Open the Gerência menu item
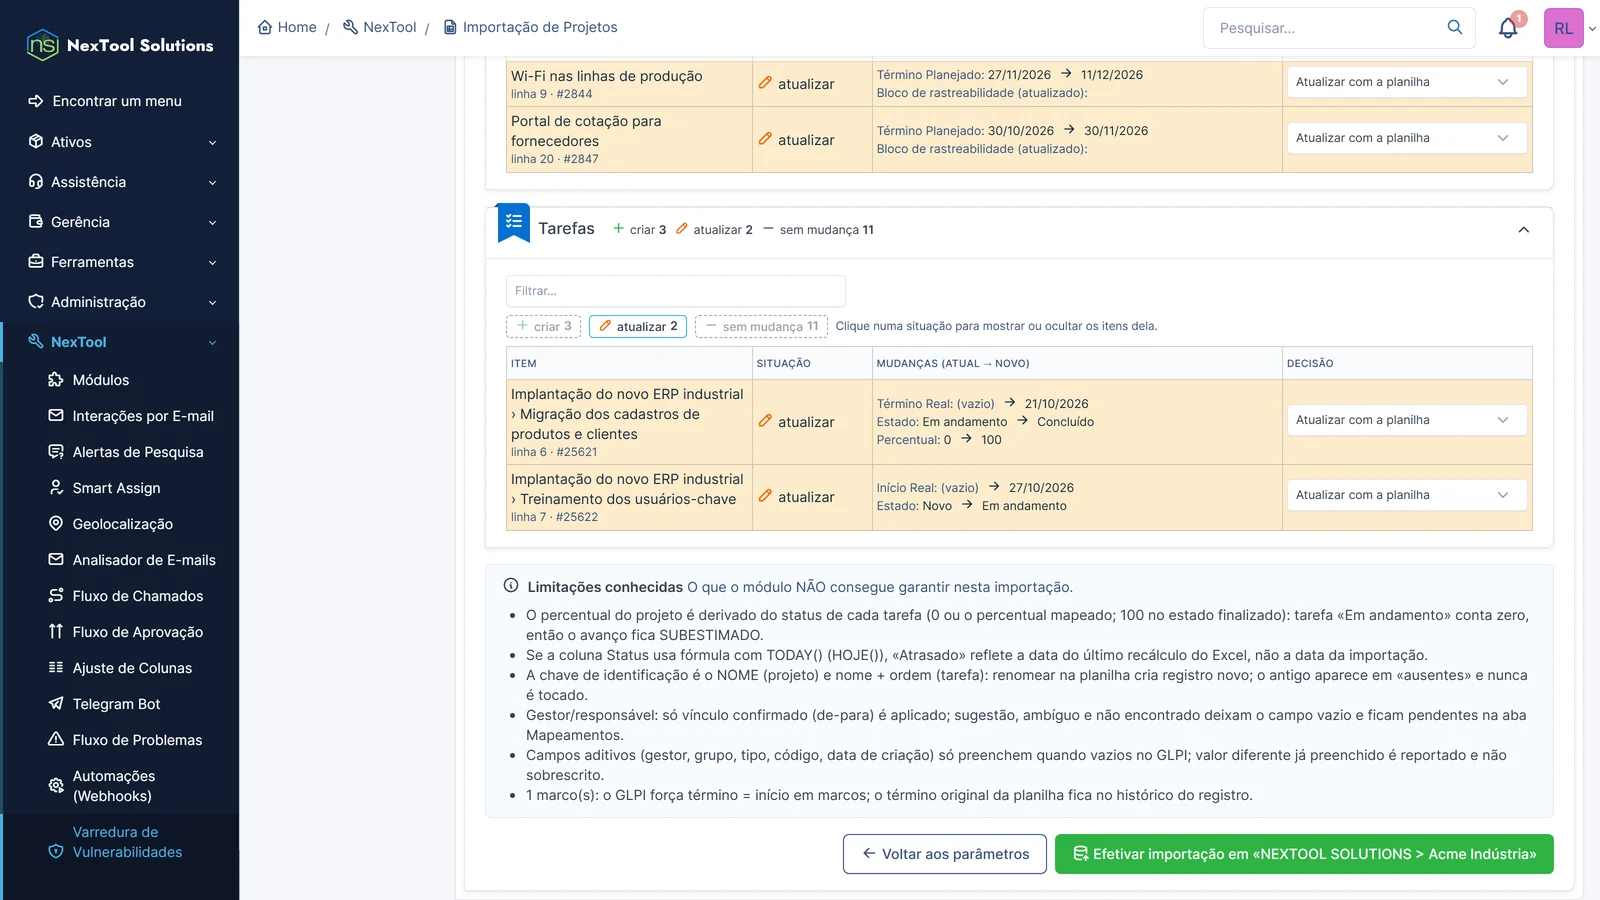Screen dimensions: 1600x900 (120, 222)
